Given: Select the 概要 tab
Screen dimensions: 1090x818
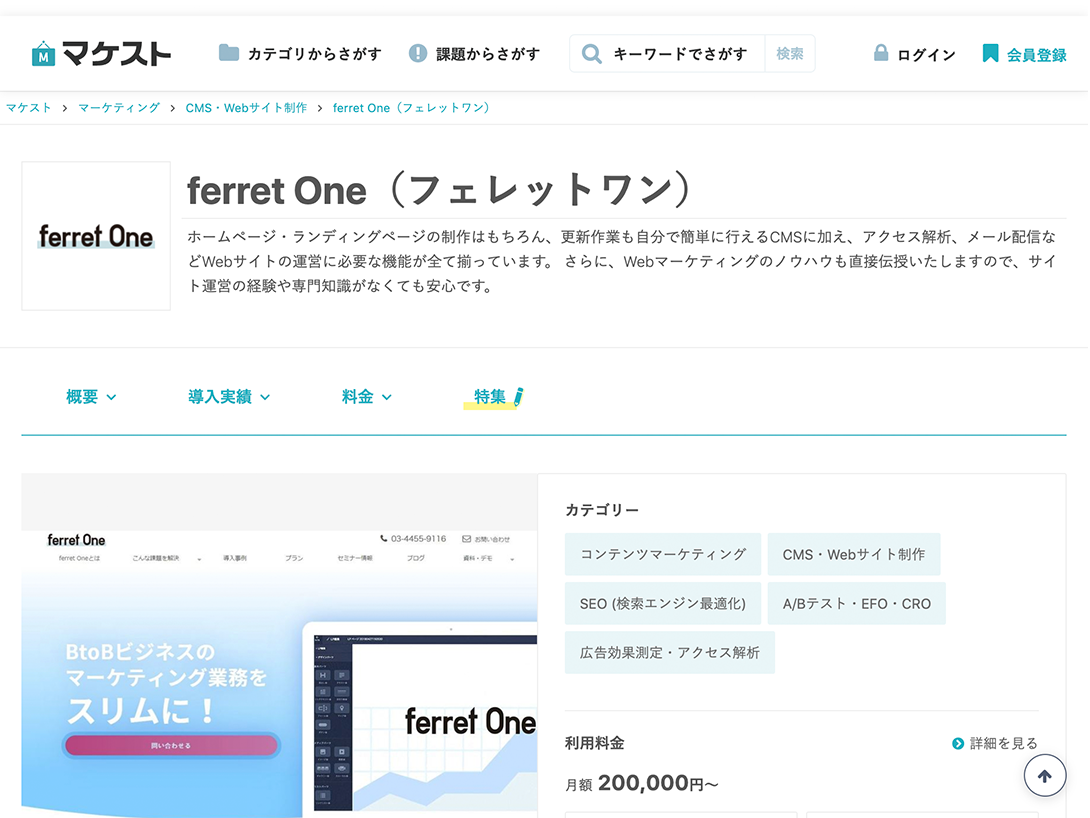Looking at the screenshot, I should coord(82,397).
